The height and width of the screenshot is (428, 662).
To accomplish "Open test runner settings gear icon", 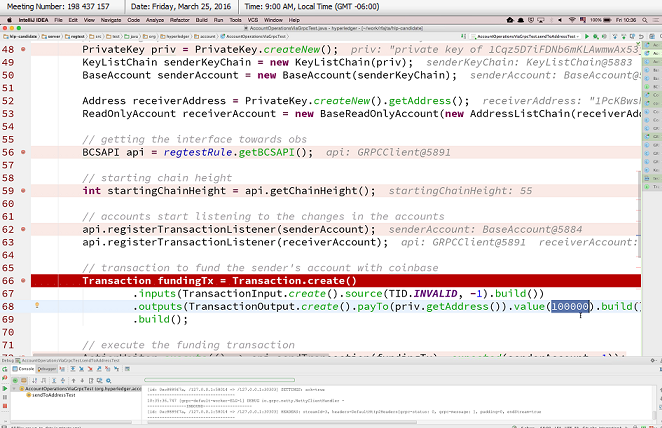I will pyautogui.click(x=108, y=380).
